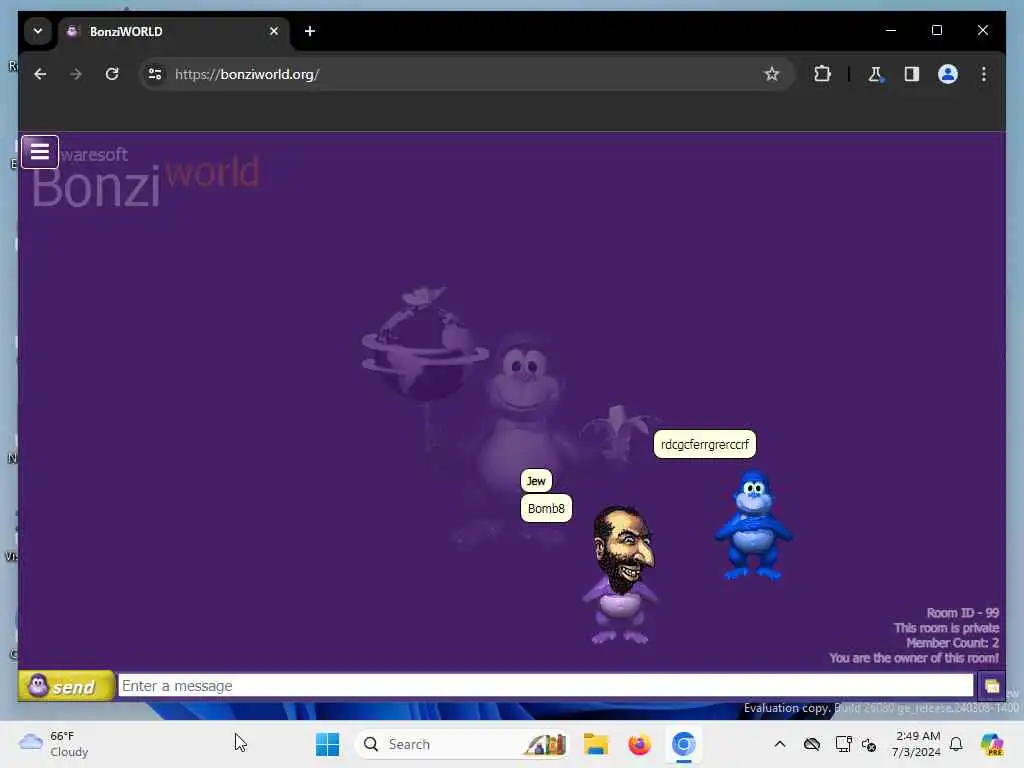Viewport: 1024px width, 768px height.
Task: Open a new browser tab
Action: pyautogui.click(x=310, y=31)
